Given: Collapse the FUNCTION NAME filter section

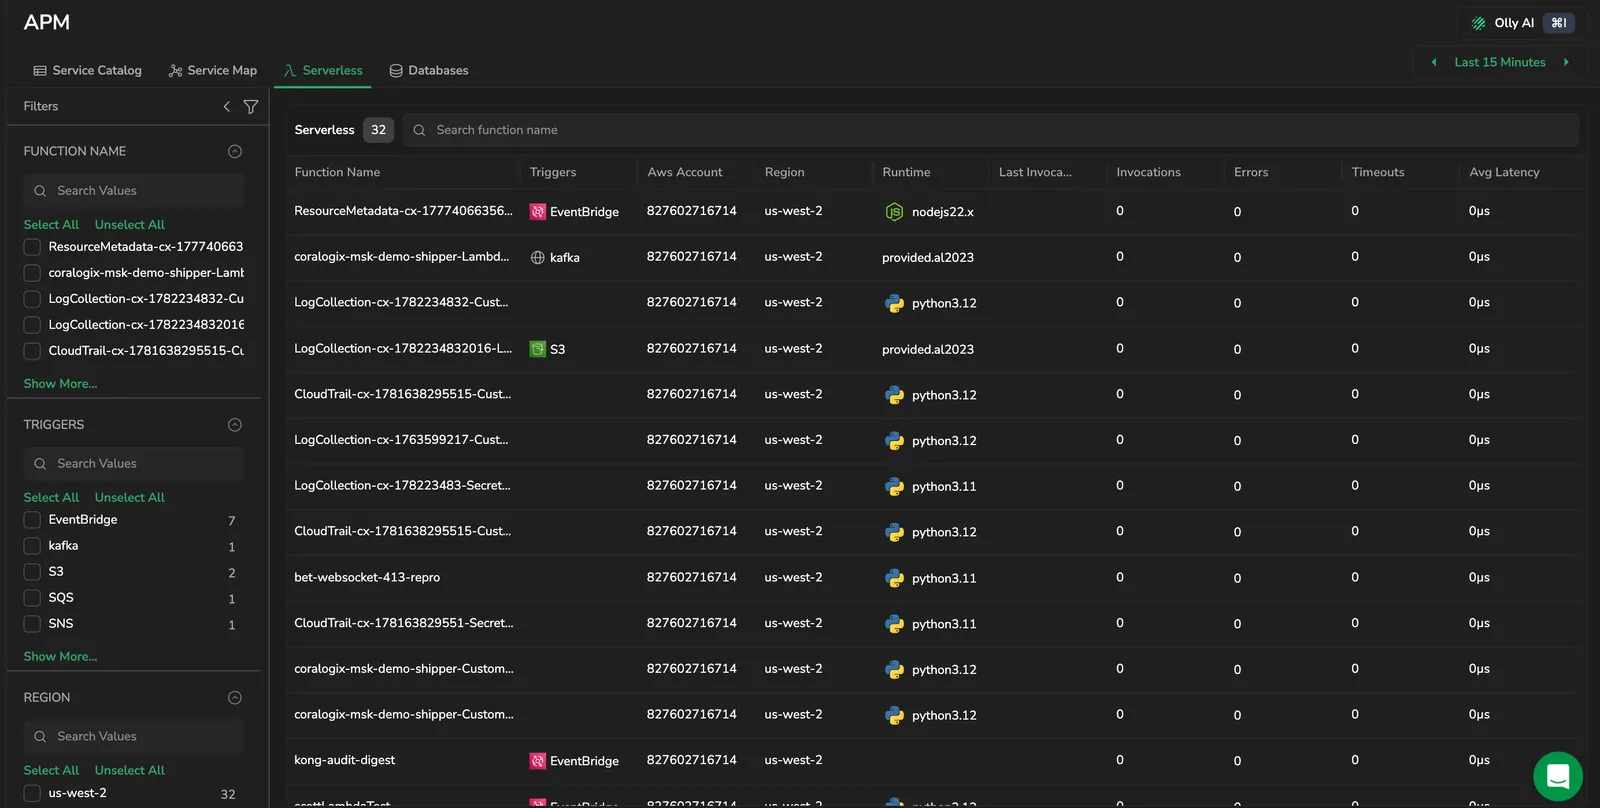Looking at the screenshot, I should (235, 151).
